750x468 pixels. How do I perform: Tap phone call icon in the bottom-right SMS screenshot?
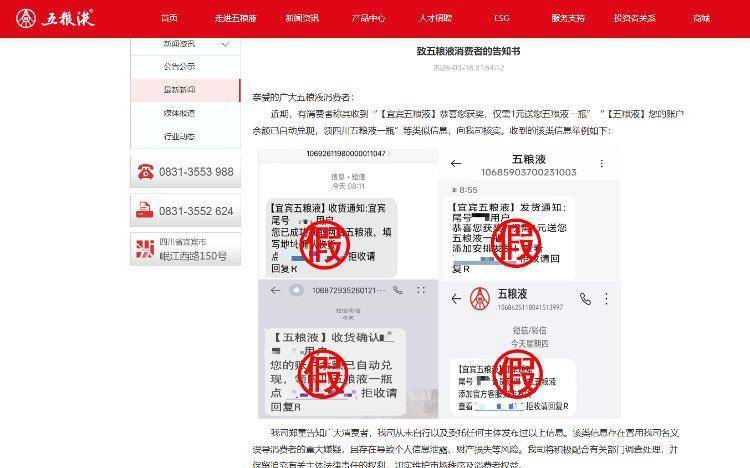[585, 299]
